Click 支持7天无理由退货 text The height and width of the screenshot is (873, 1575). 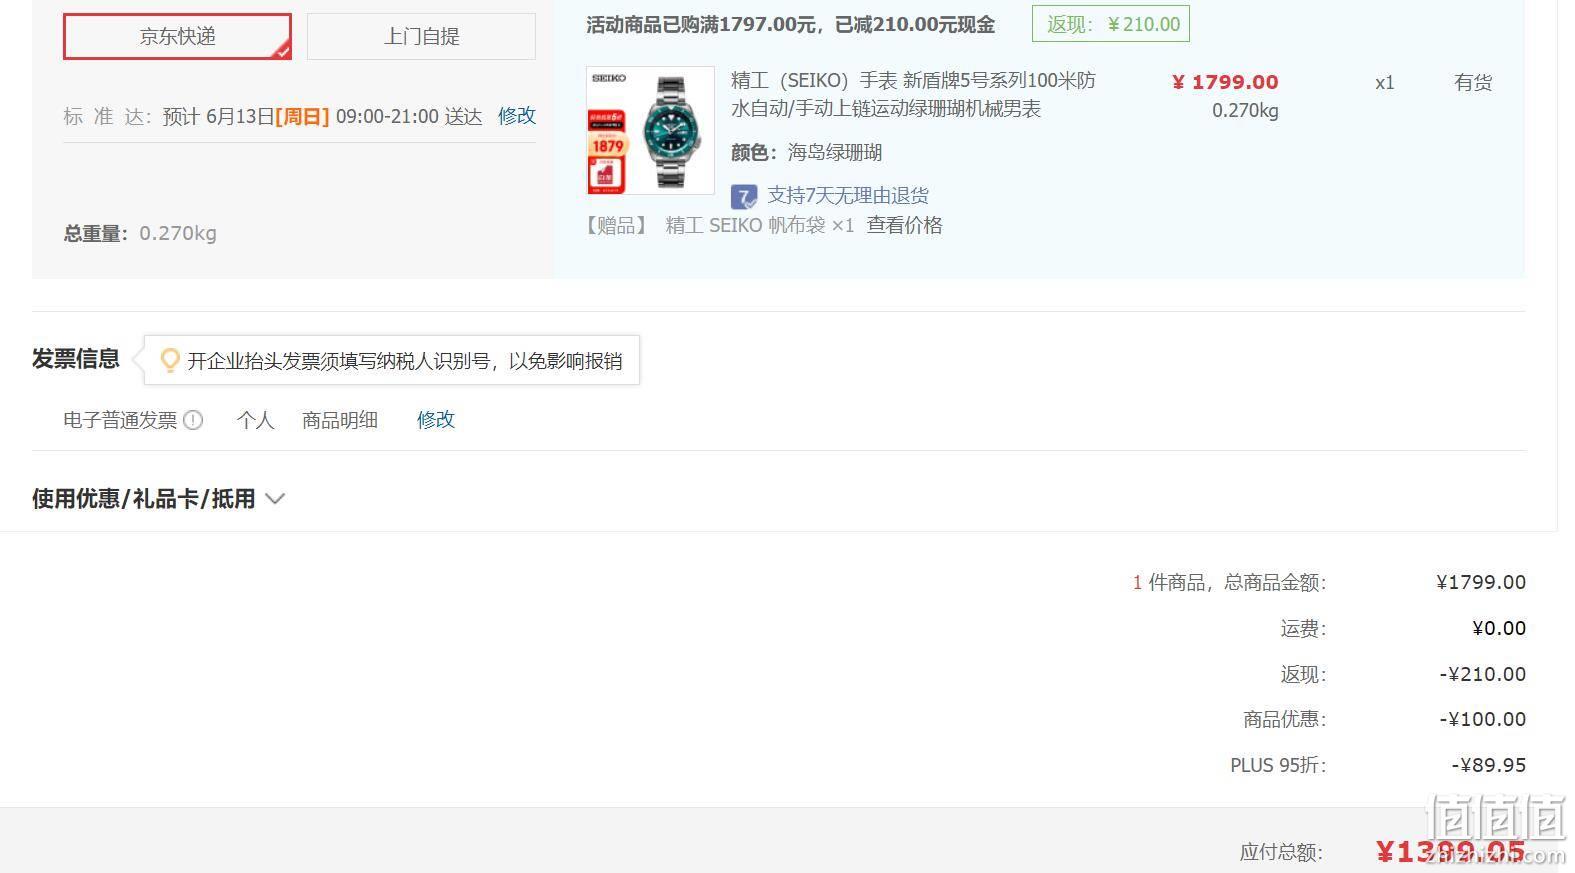pyautogui.click(x=848, y=195)
